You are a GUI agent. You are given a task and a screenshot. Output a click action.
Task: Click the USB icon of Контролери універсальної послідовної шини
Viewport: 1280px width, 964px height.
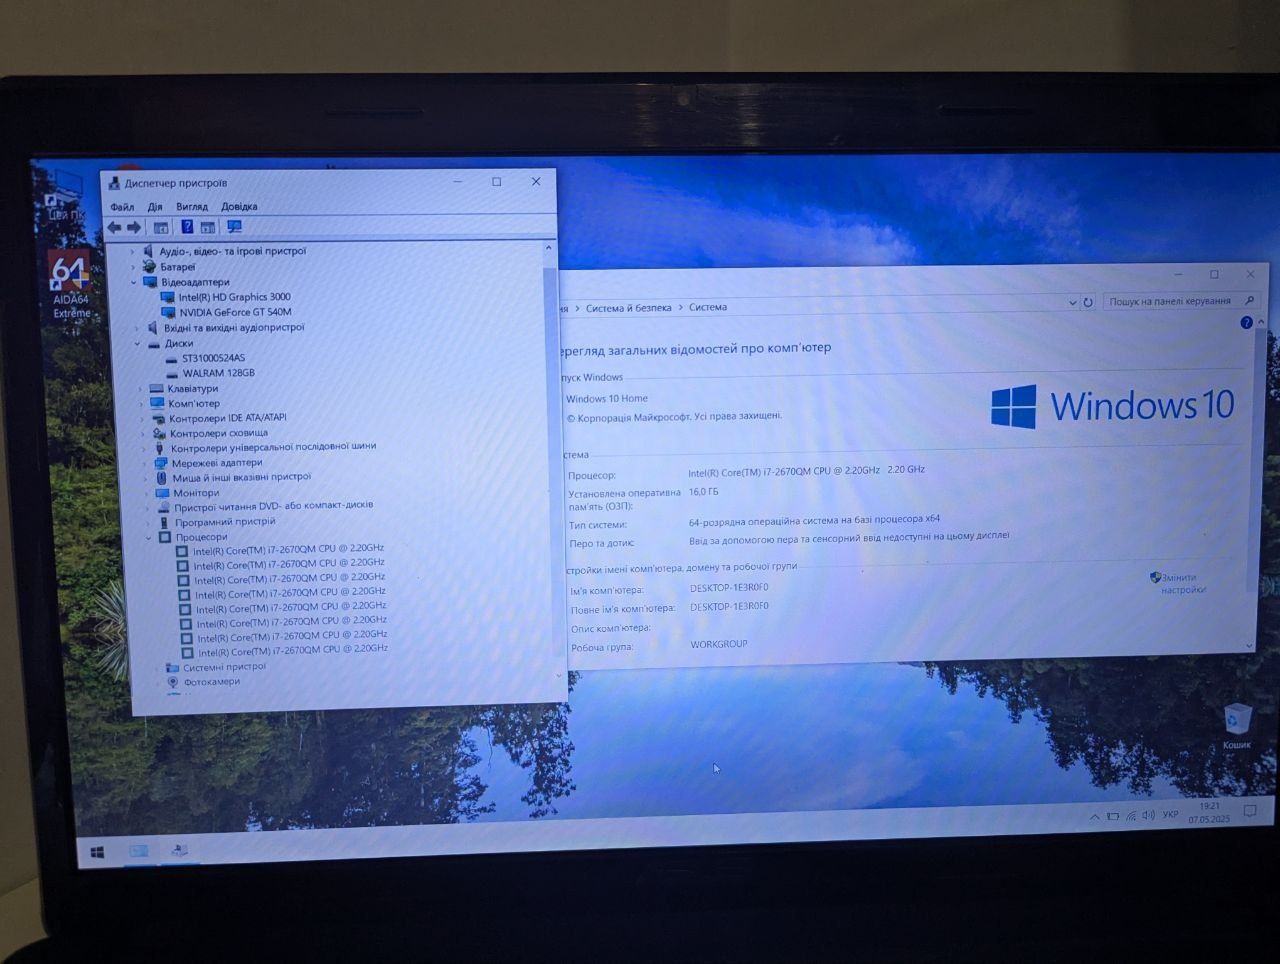160,449
